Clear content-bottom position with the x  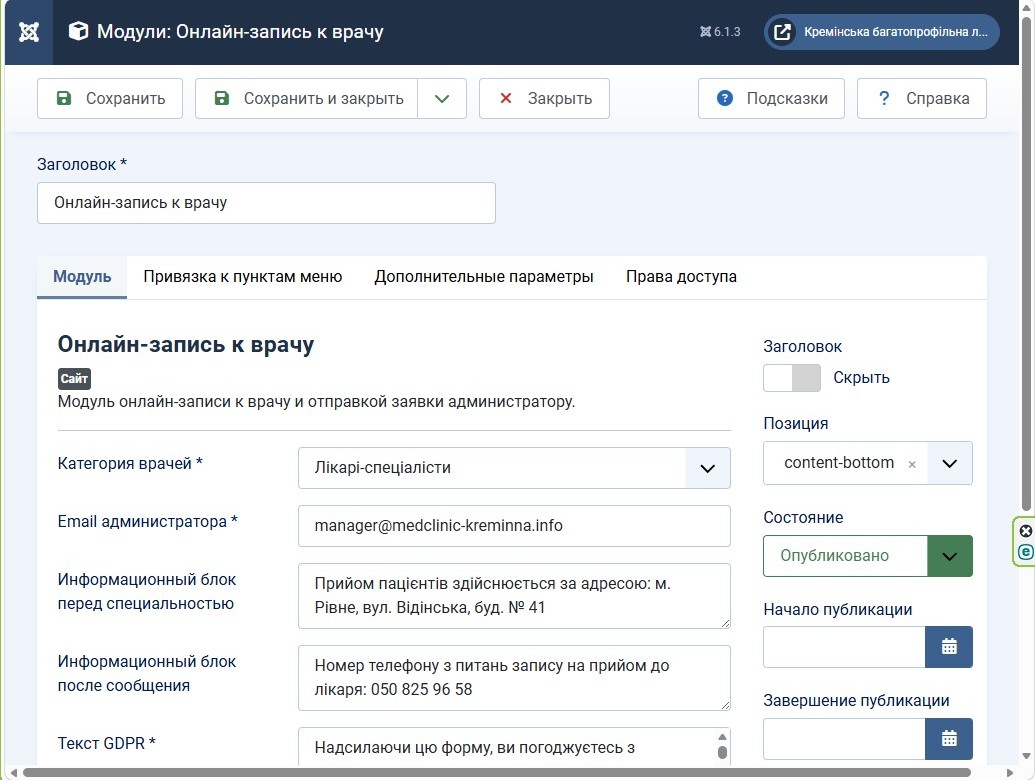coord(912,465)
